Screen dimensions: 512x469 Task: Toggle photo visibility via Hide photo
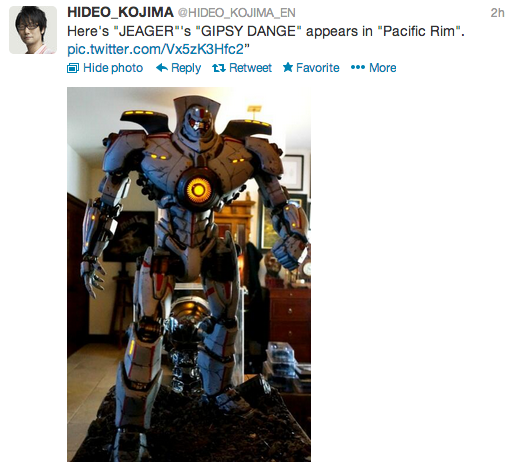tap(113, 68)
